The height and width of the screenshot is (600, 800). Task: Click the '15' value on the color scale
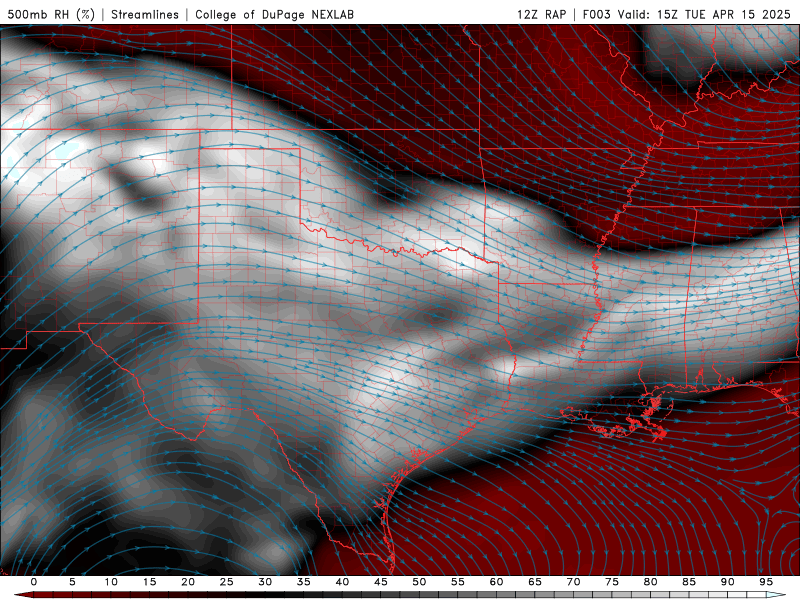coord(149,582)
